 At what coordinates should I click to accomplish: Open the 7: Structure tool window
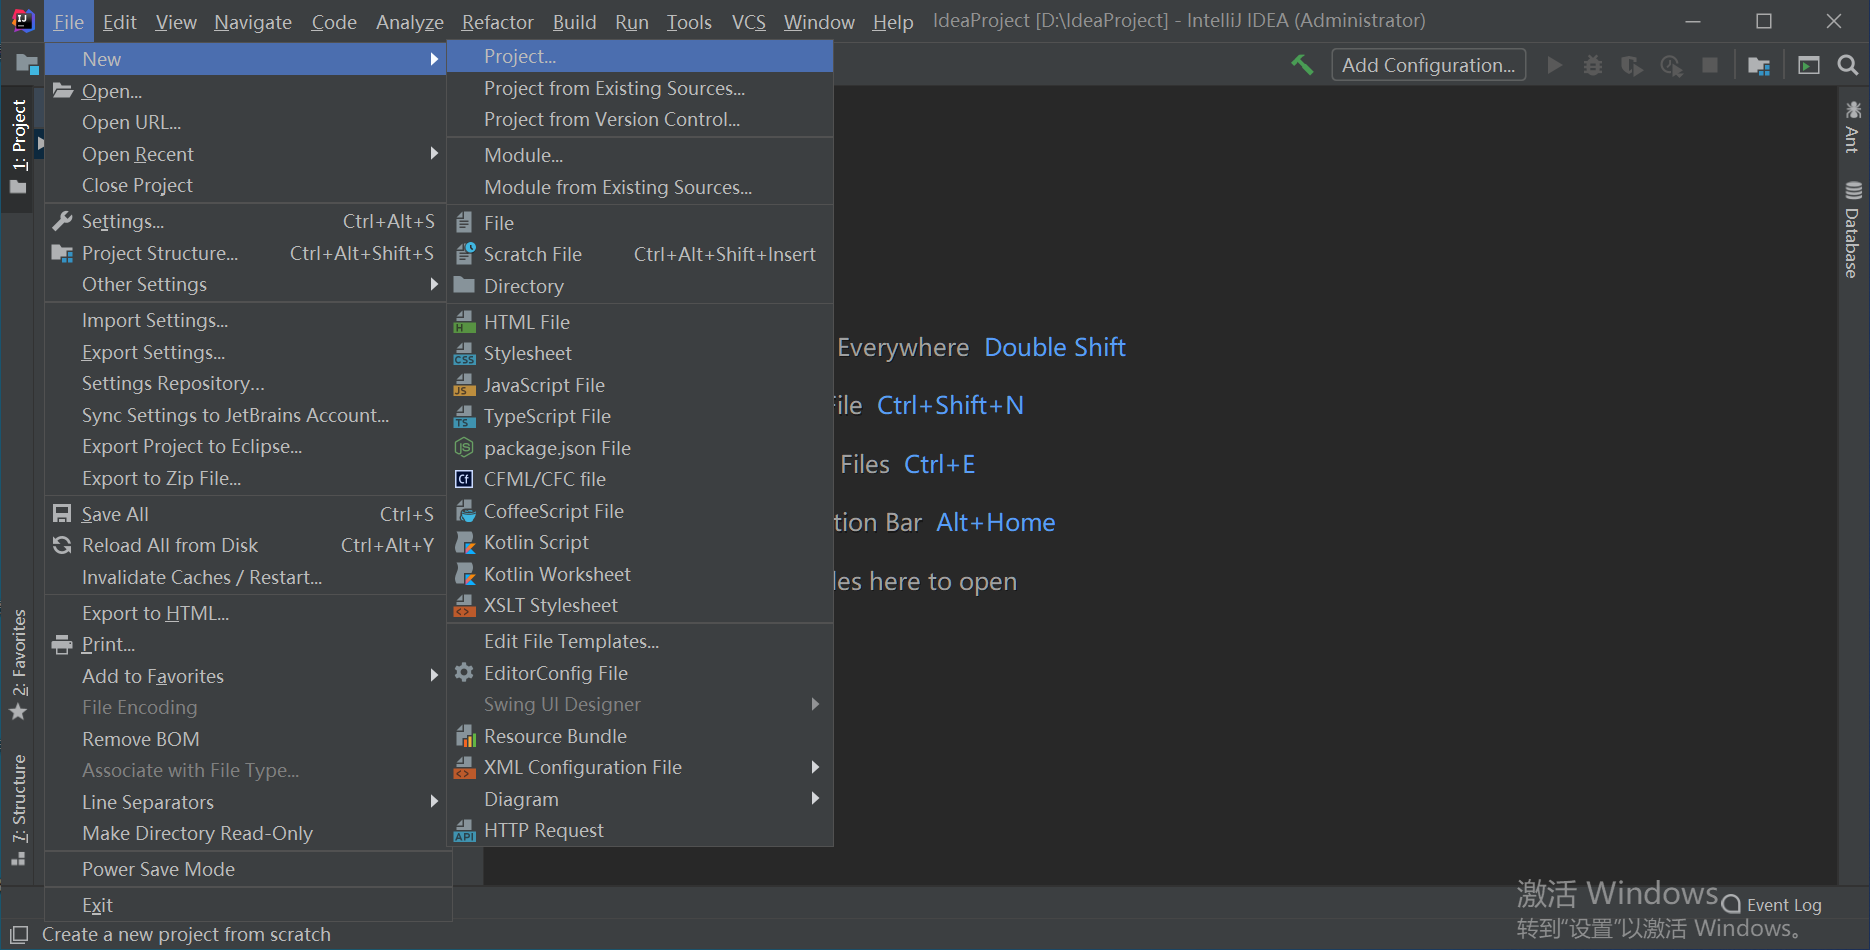[19, 810]
